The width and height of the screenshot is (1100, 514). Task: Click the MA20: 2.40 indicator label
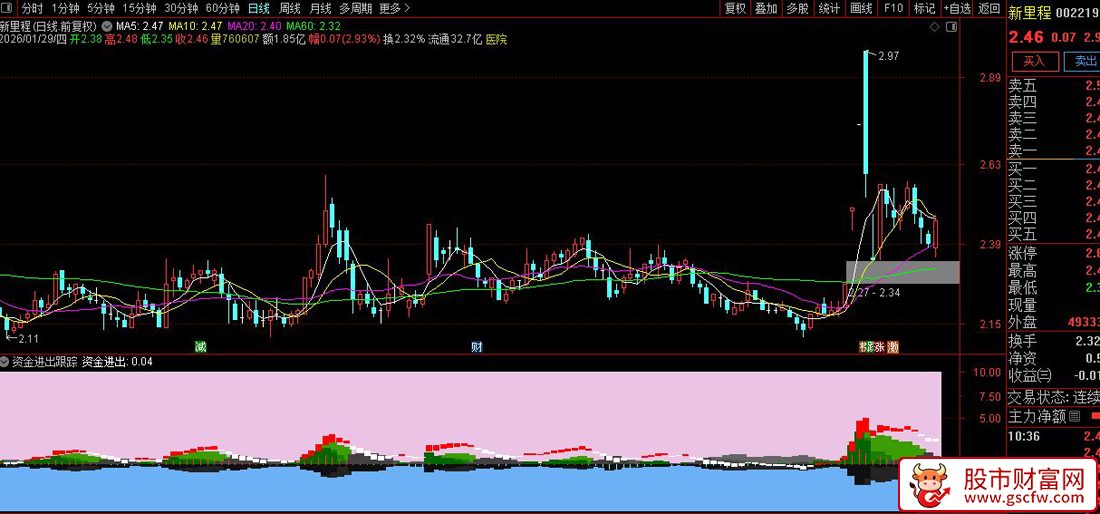[255, 26]
